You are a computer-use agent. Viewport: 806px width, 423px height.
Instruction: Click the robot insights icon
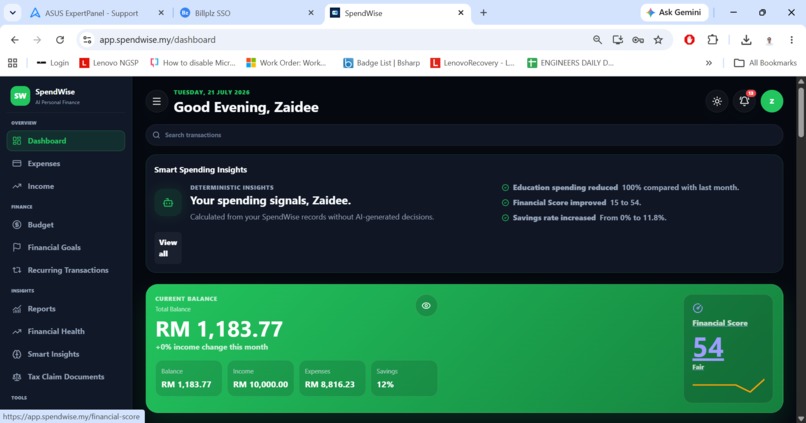(x=168, y=203)
